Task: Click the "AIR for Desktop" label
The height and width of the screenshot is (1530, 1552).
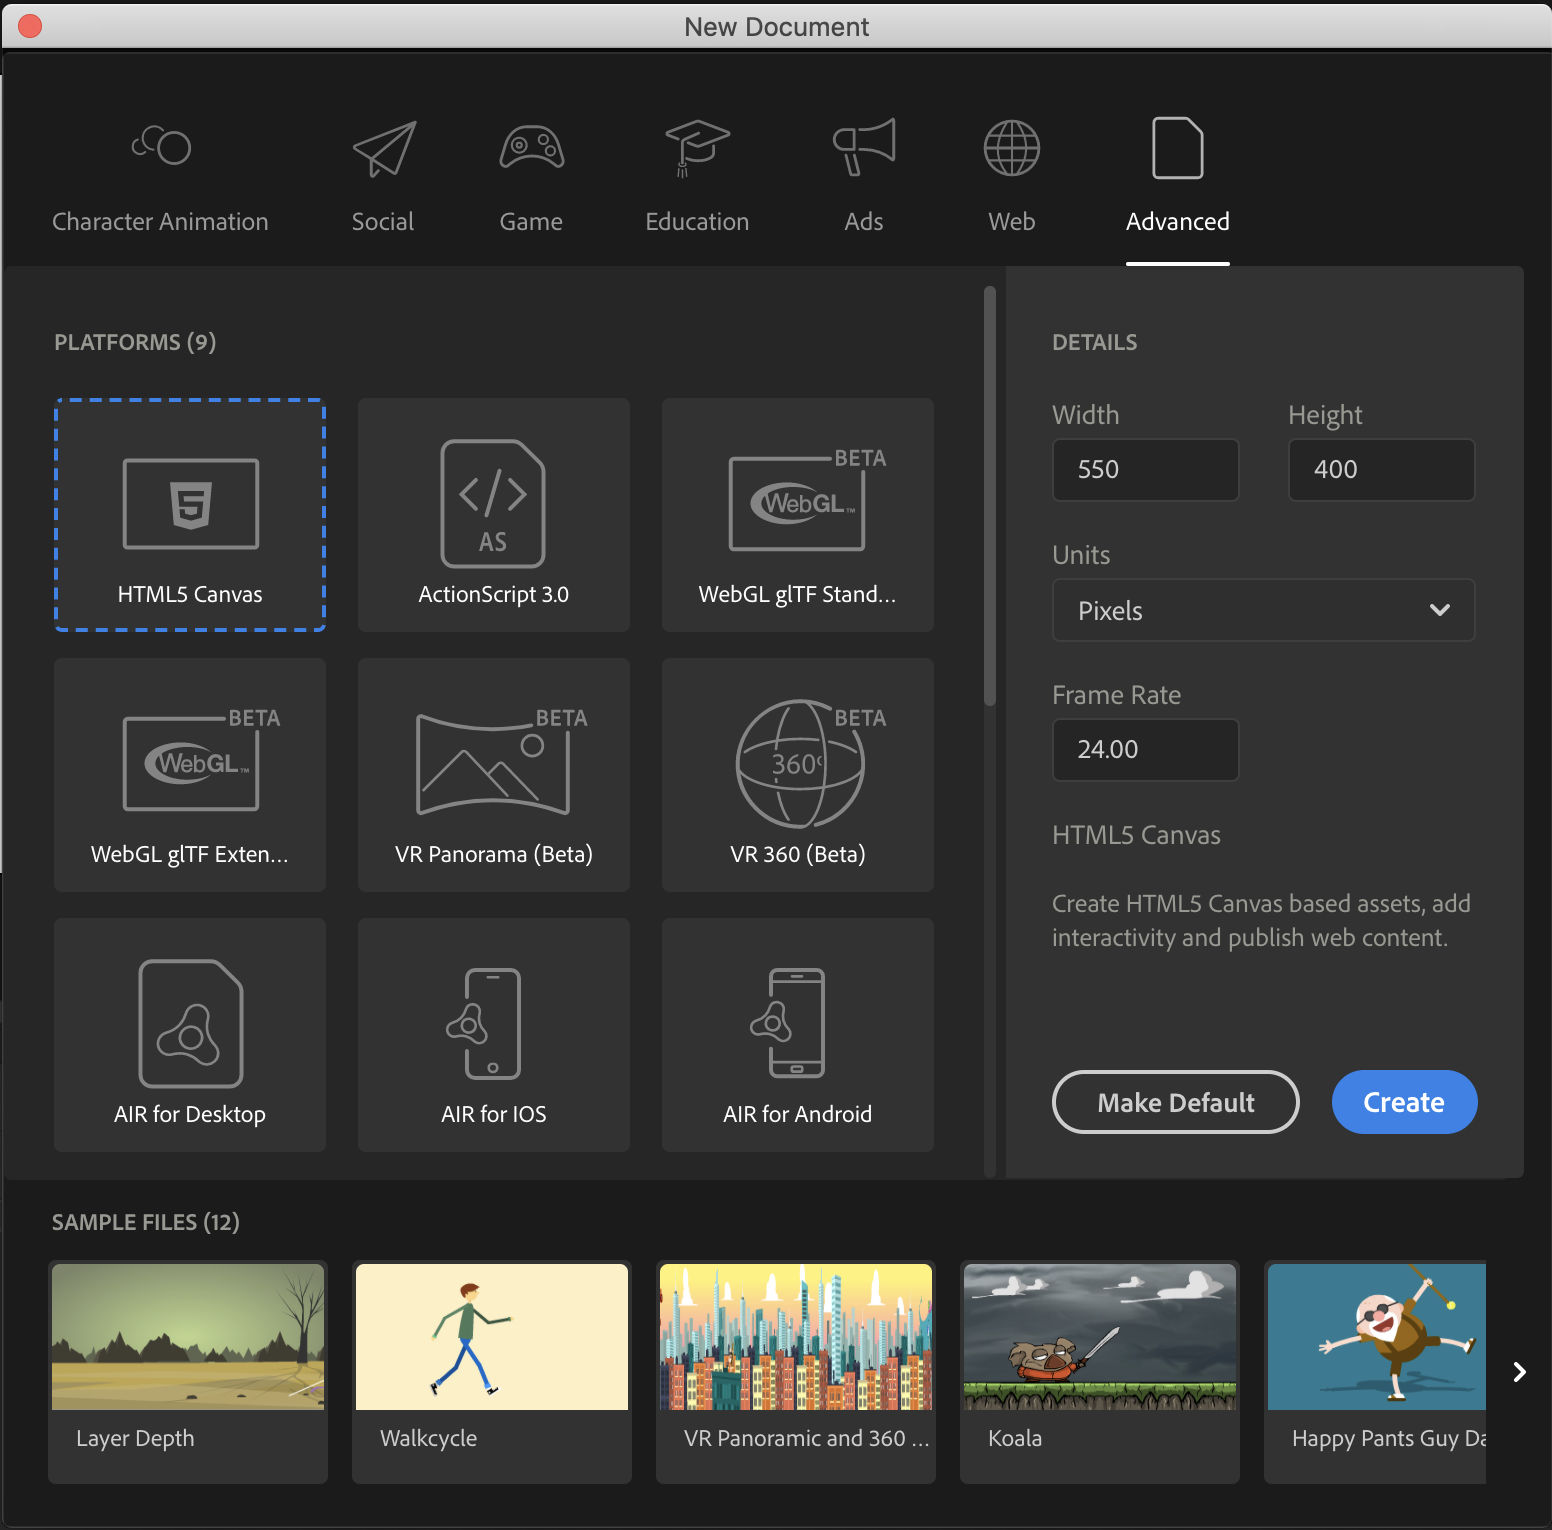Action: 190,1115
